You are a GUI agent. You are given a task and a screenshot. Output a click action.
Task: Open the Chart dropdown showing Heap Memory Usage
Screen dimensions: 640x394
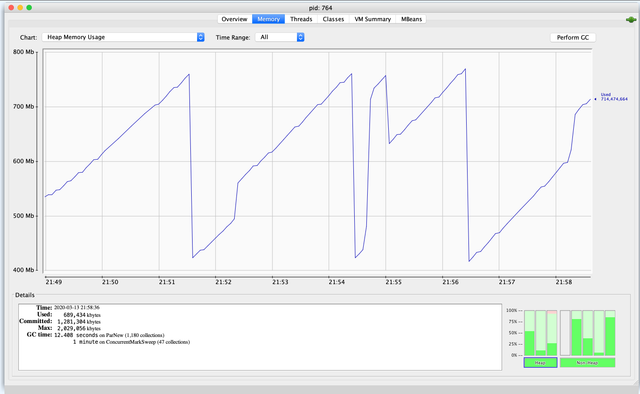pos(123,37)
